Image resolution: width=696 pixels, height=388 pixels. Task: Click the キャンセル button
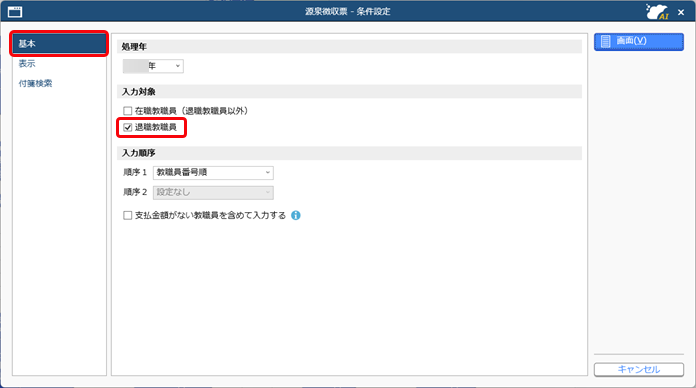pyautogui.click(x=639, y=369)
